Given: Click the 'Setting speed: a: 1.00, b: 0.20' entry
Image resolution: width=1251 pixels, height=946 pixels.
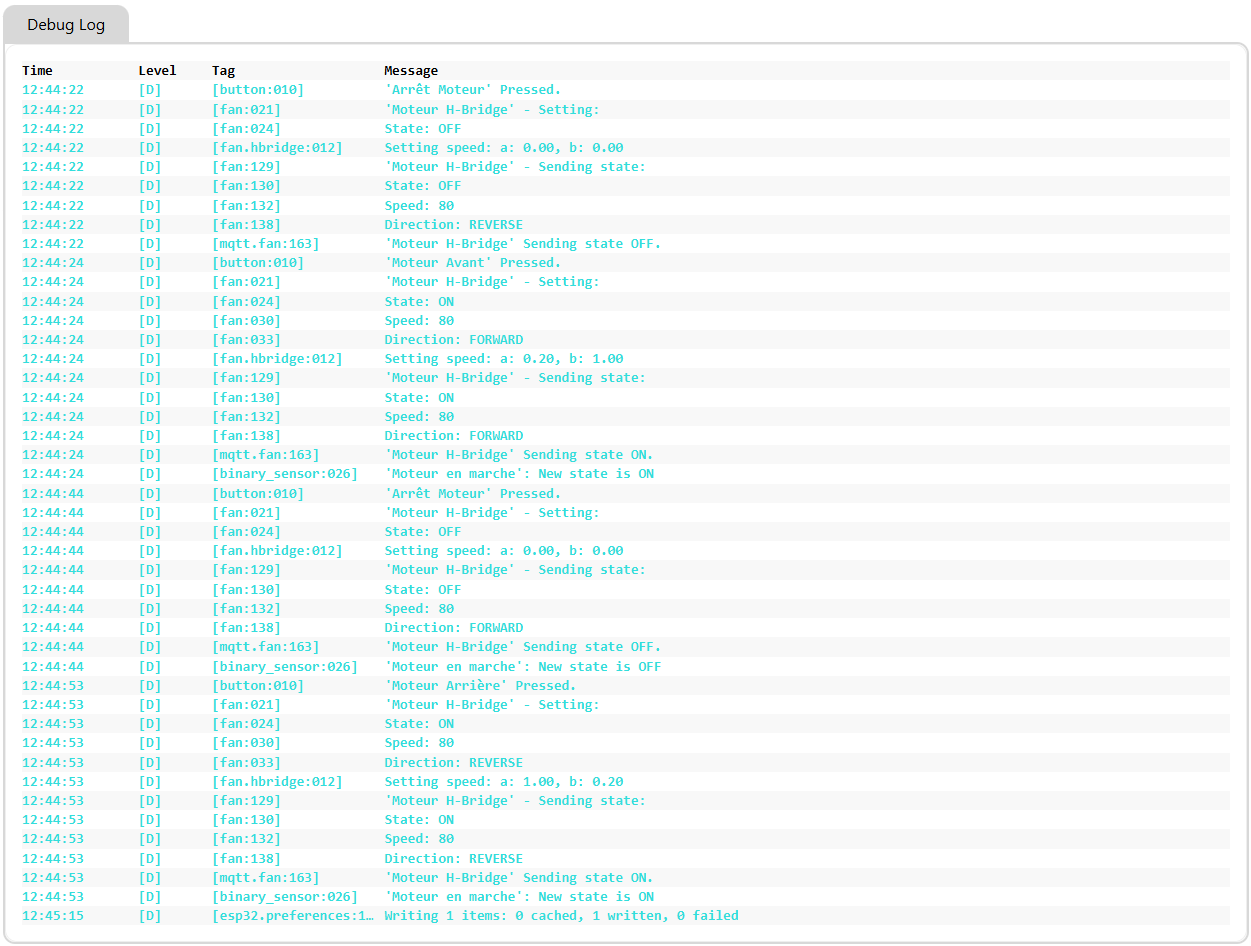Looking at the screenshot, I should 503,782.
